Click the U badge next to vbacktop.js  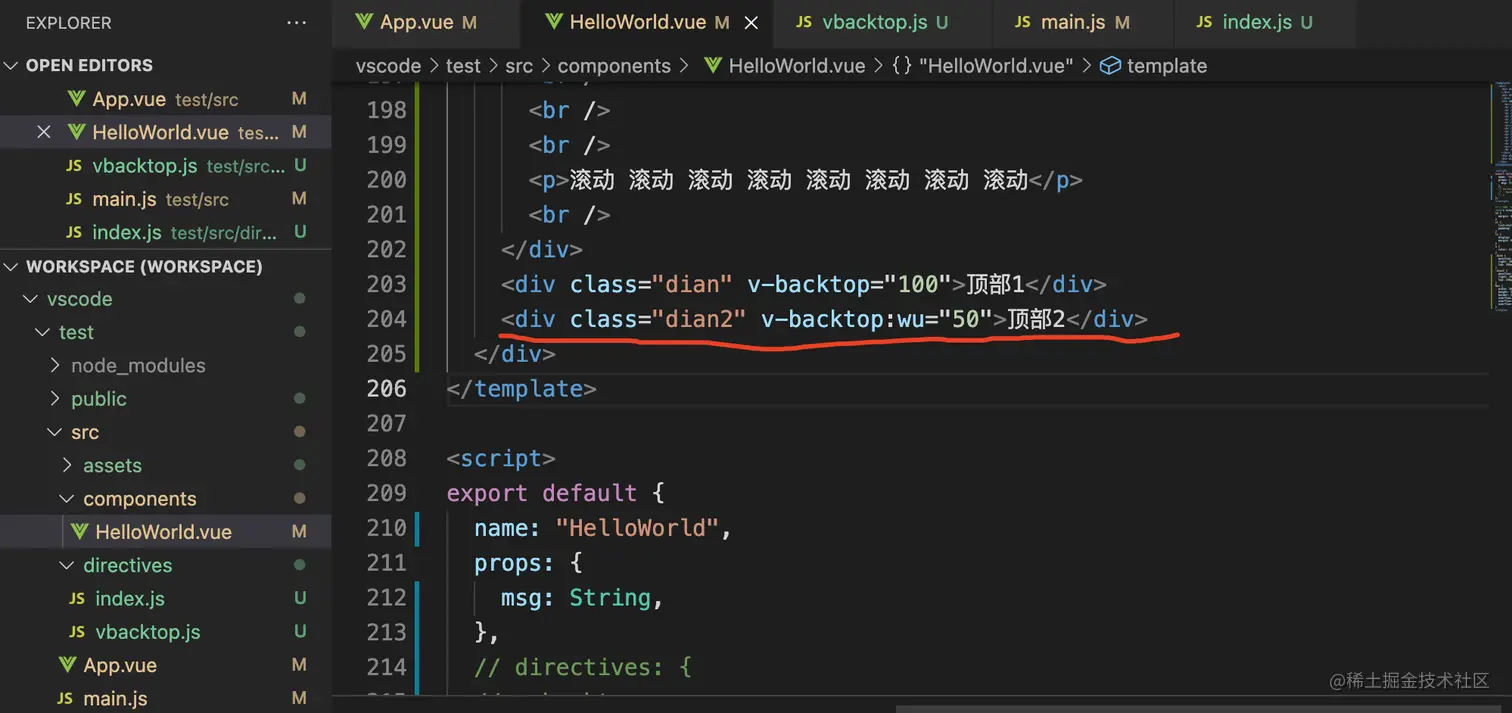pos(300,165)
